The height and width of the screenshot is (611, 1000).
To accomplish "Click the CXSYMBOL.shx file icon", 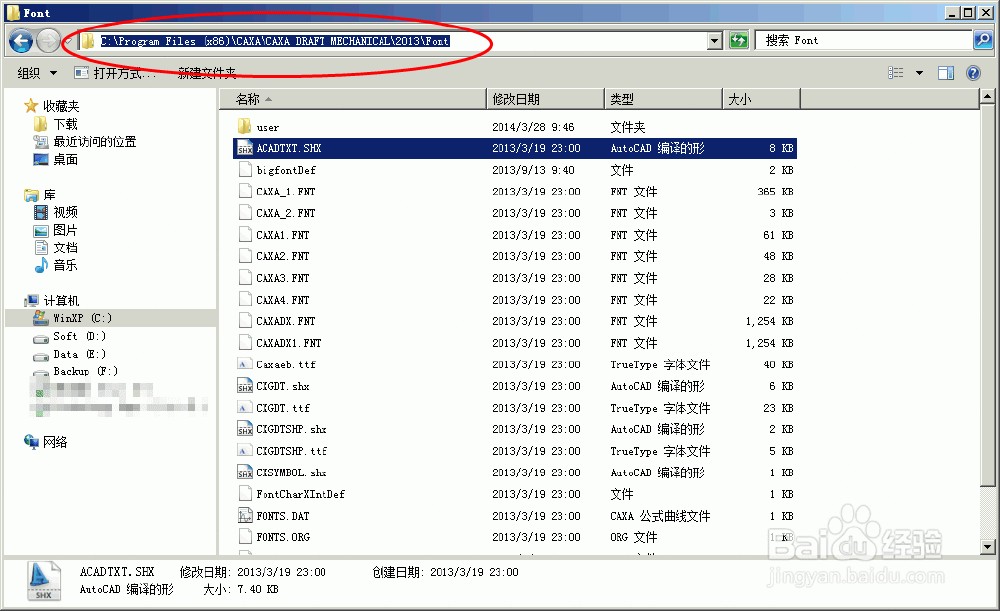I will [245, 473].
